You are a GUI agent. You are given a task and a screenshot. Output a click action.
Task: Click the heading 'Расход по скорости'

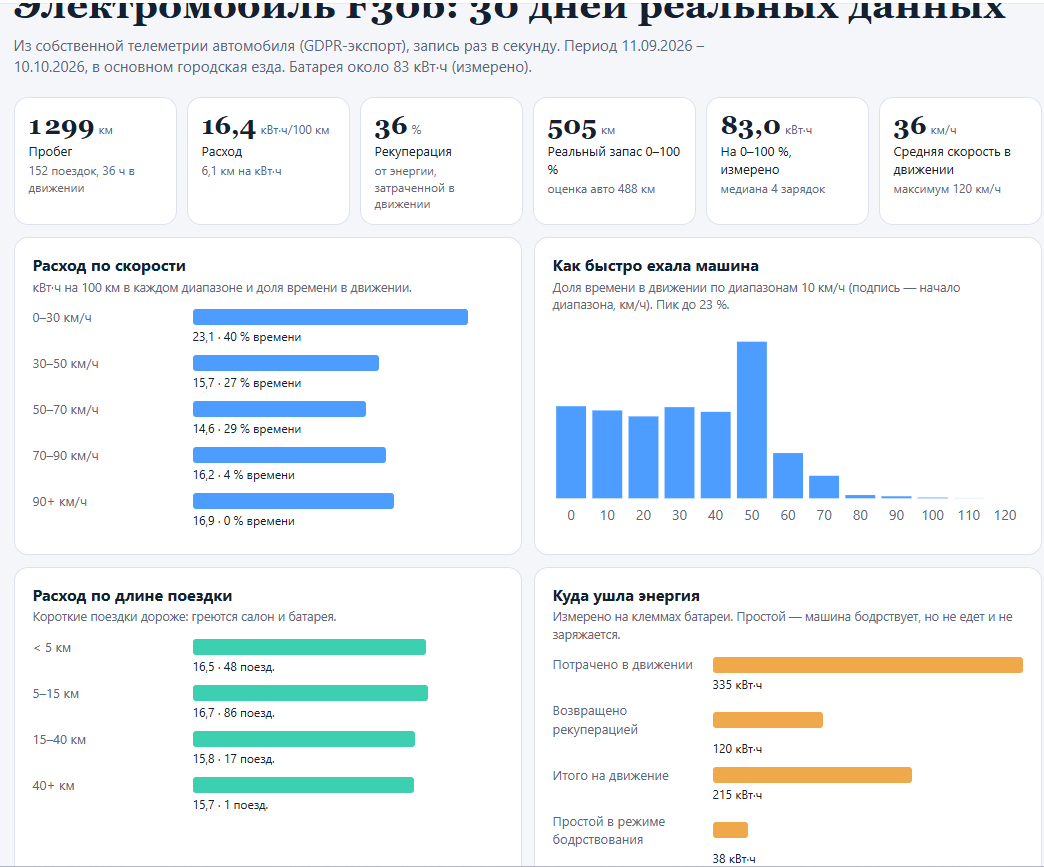(x=109, y=266)
